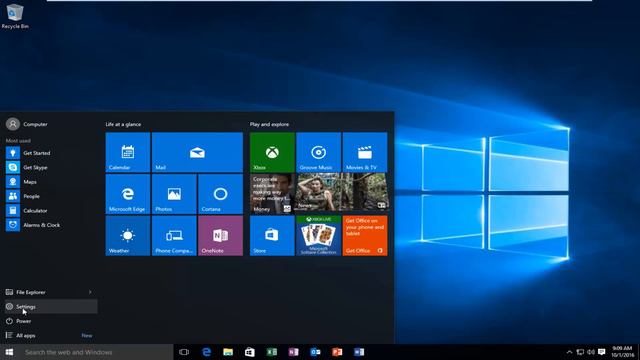Show hidden system tray icons

[569, 352]
